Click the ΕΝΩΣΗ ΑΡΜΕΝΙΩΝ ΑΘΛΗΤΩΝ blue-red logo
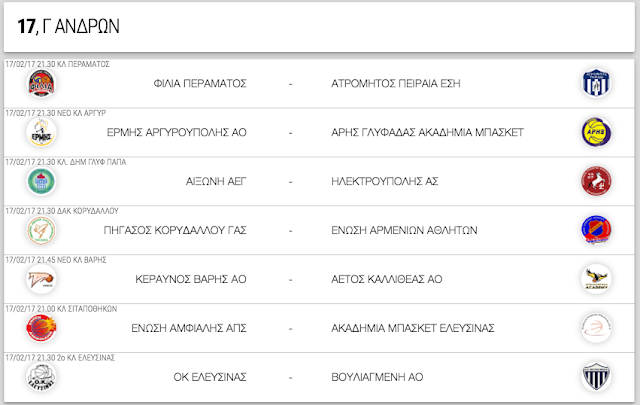640x405 pixels. 596,230
